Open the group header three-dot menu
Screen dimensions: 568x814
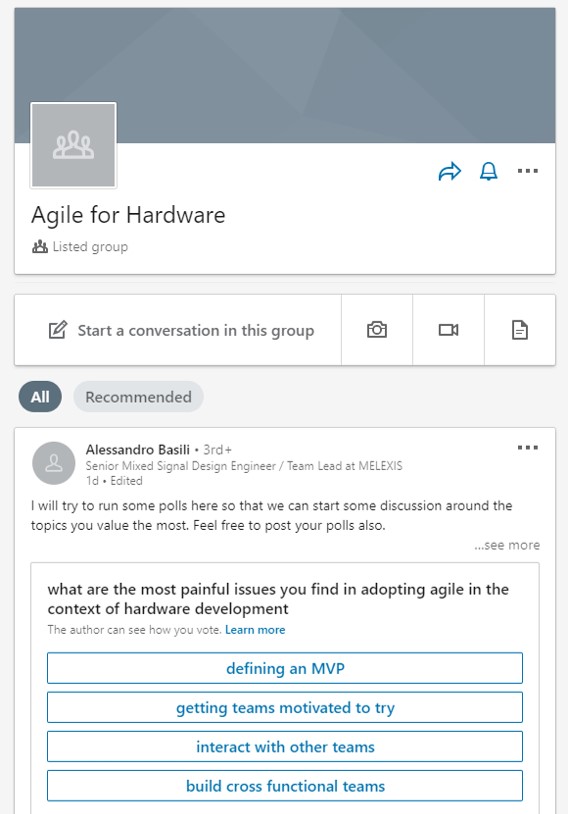(x=528, y=171)
